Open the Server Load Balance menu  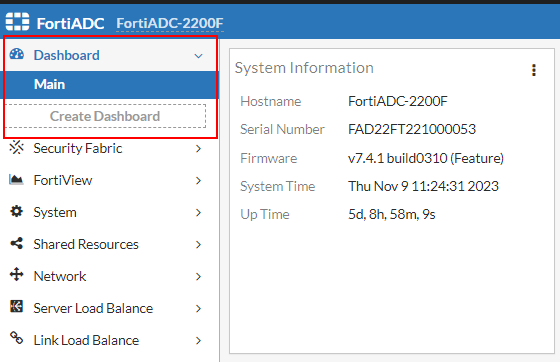click(109, 308)
